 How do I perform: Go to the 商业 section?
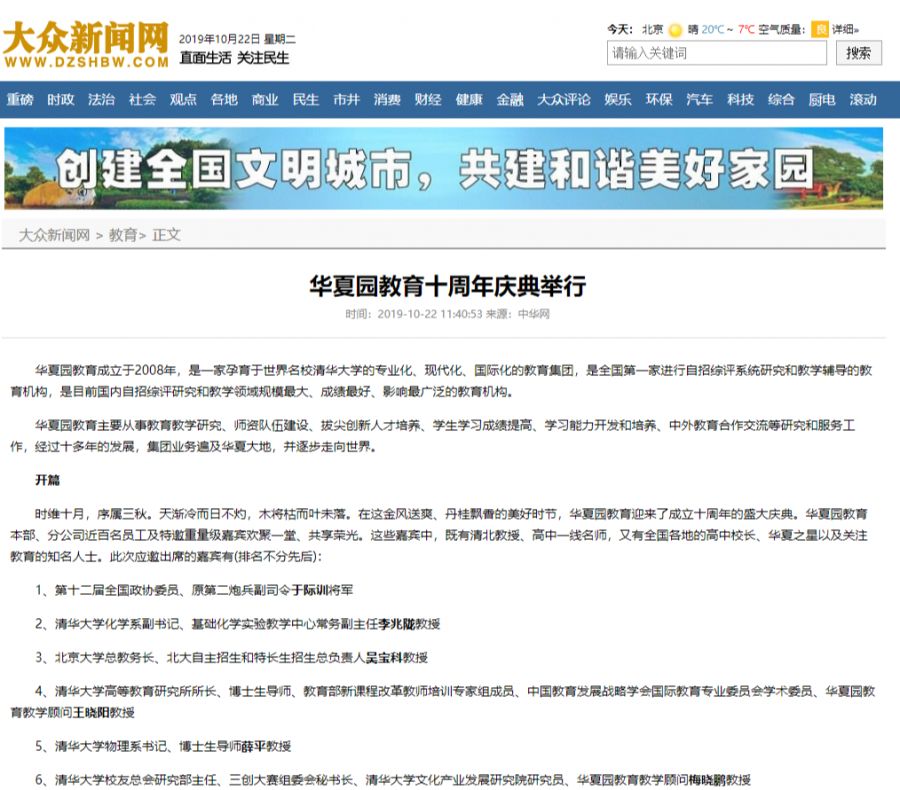coord(265,100)
